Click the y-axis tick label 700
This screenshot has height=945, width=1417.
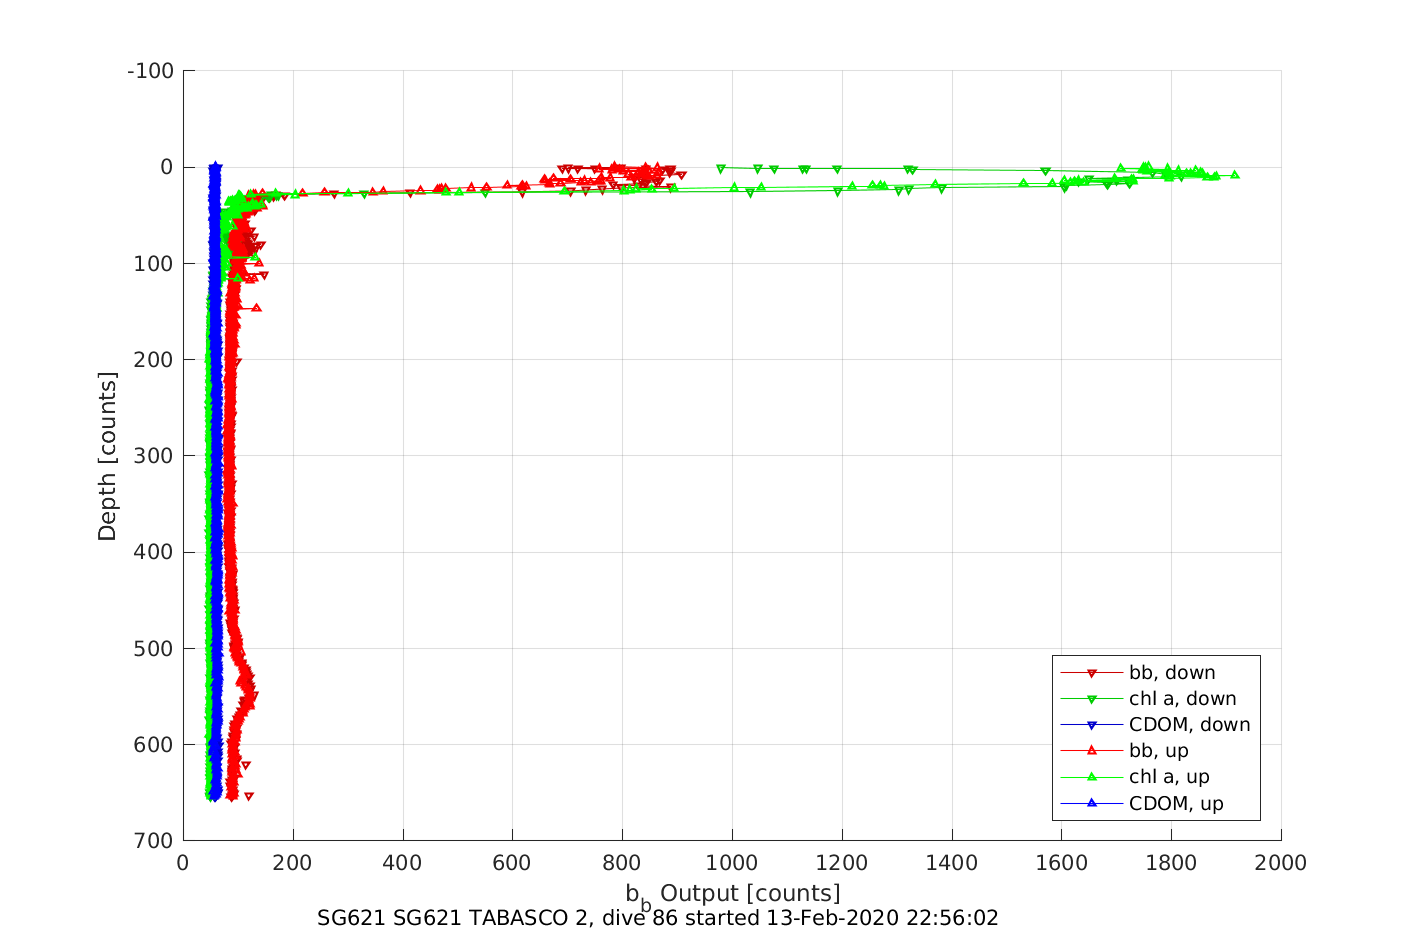tap(155, 841)
